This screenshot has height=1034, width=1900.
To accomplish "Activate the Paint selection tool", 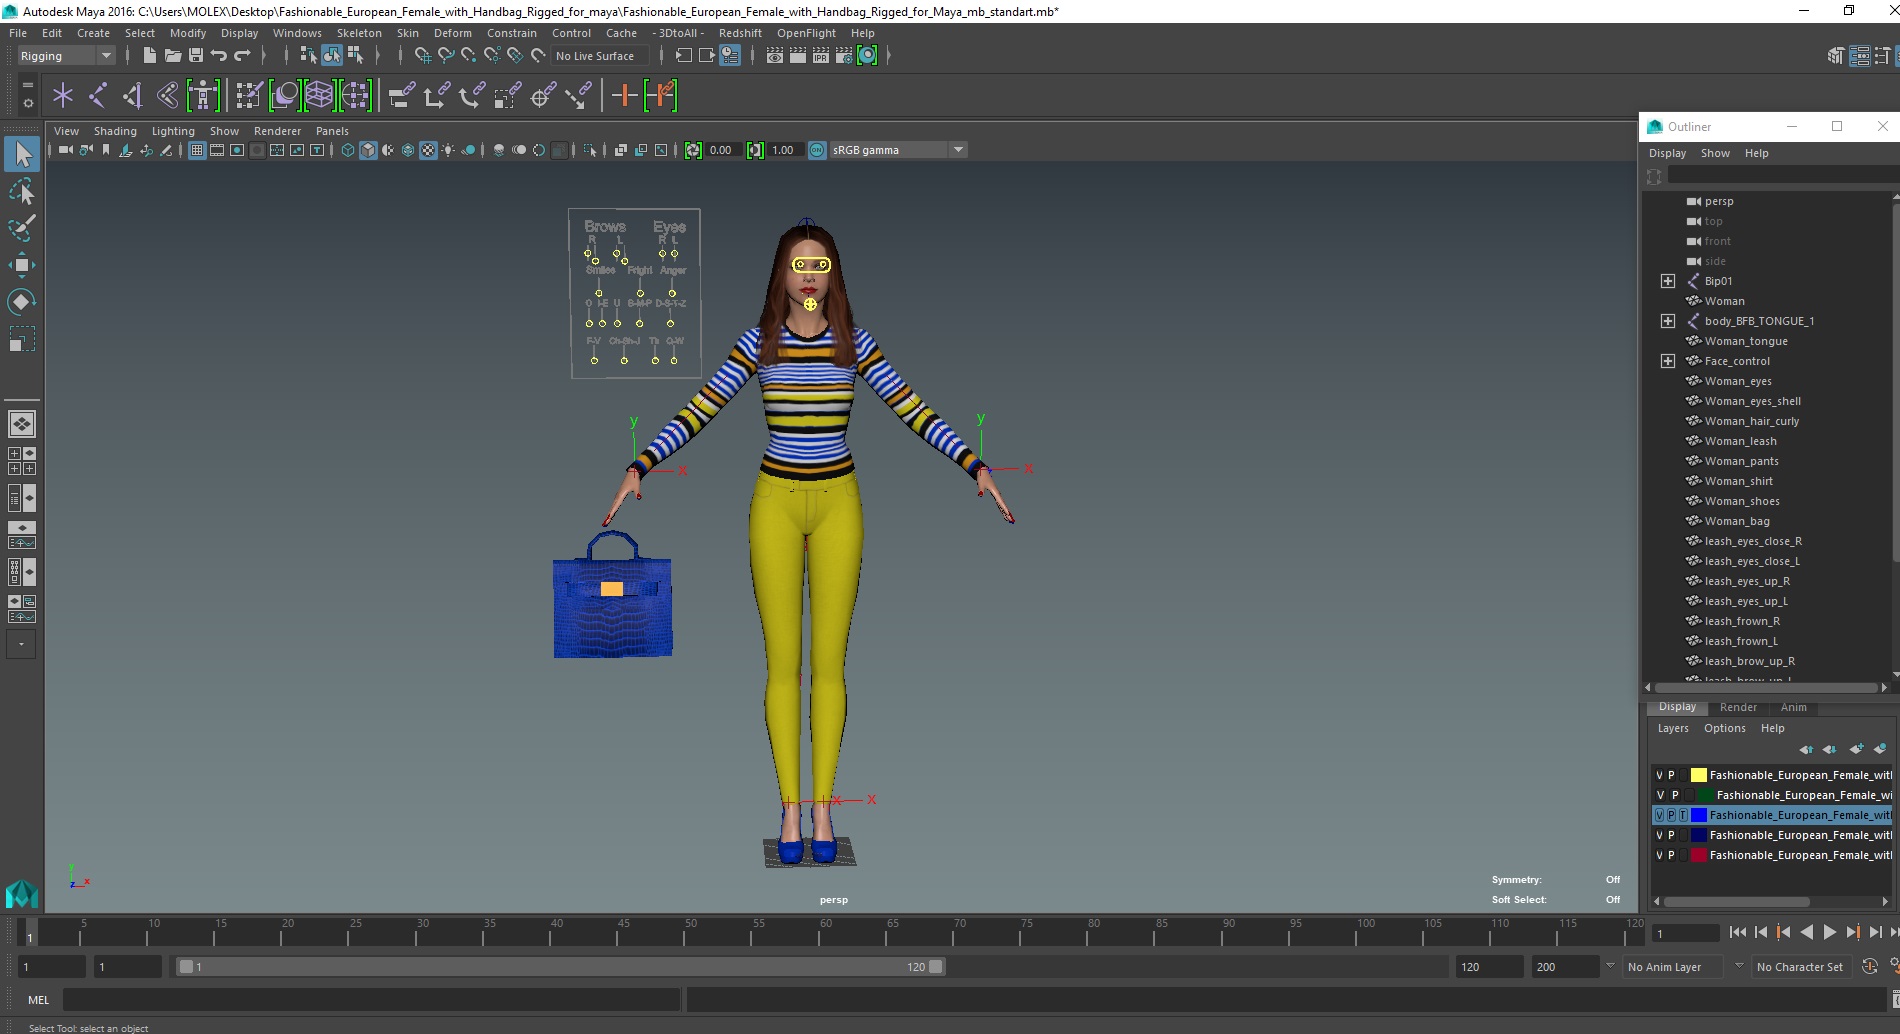I will (22, 228).
